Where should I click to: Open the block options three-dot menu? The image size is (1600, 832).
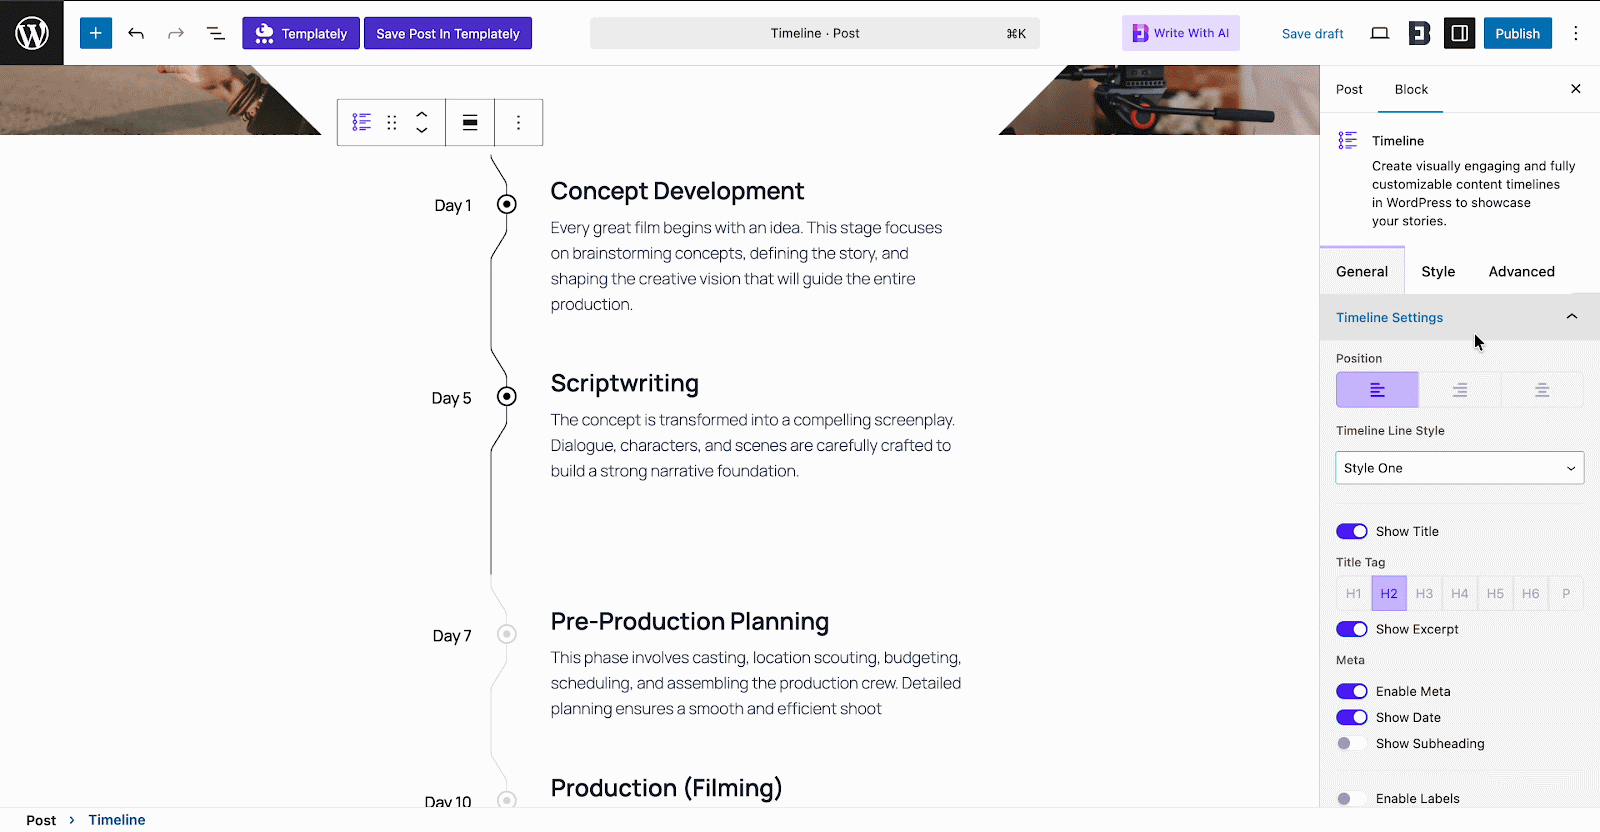point(518,121)
